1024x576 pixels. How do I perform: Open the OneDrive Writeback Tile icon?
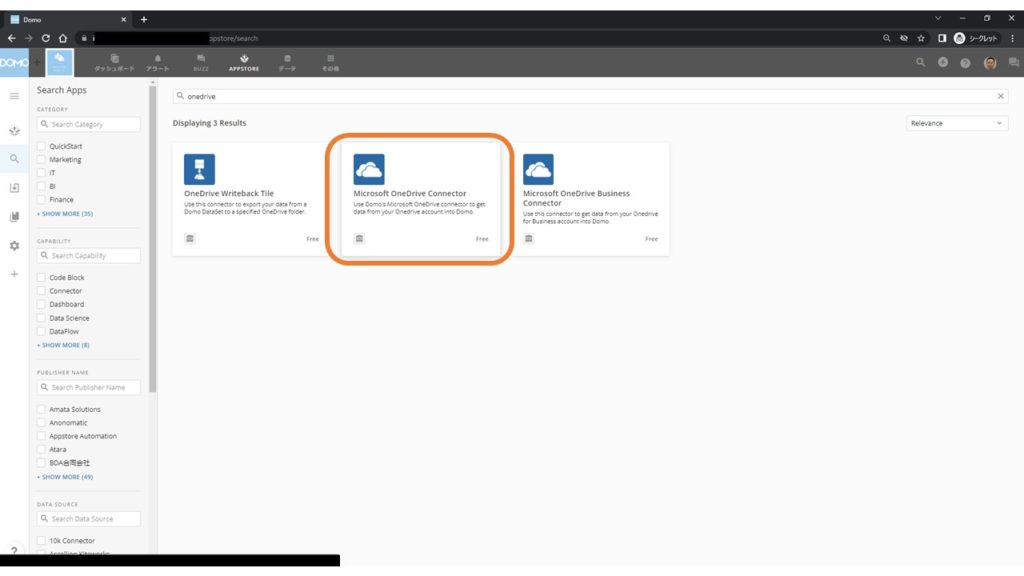coord(199,169)
